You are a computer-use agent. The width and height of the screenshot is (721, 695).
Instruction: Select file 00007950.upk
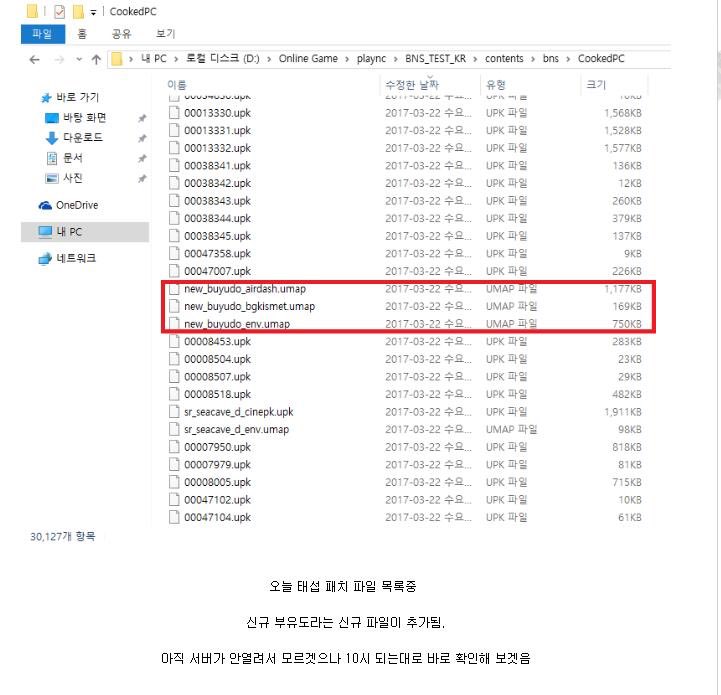(x=217, y=447)
